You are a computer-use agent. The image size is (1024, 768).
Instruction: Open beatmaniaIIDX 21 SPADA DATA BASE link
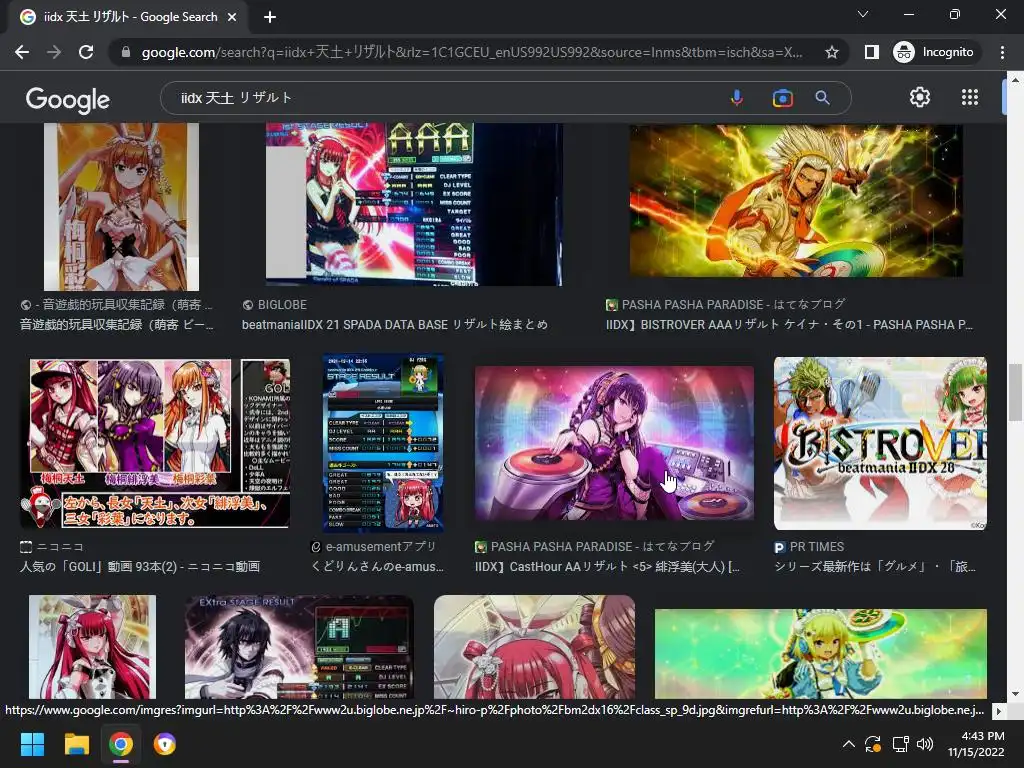pos(394,325)
